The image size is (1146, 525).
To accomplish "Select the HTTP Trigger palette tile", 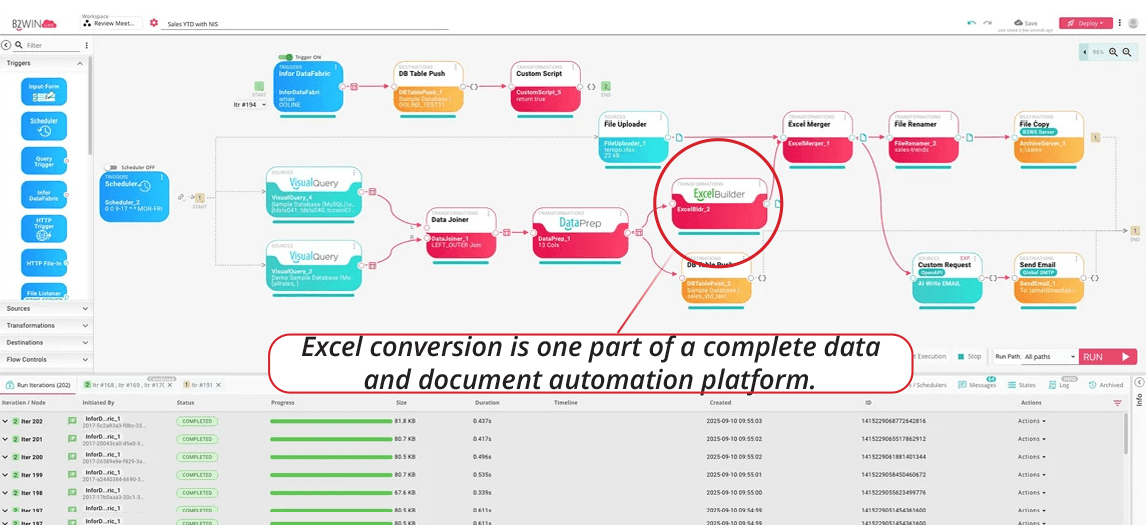I will click(44, 228).
